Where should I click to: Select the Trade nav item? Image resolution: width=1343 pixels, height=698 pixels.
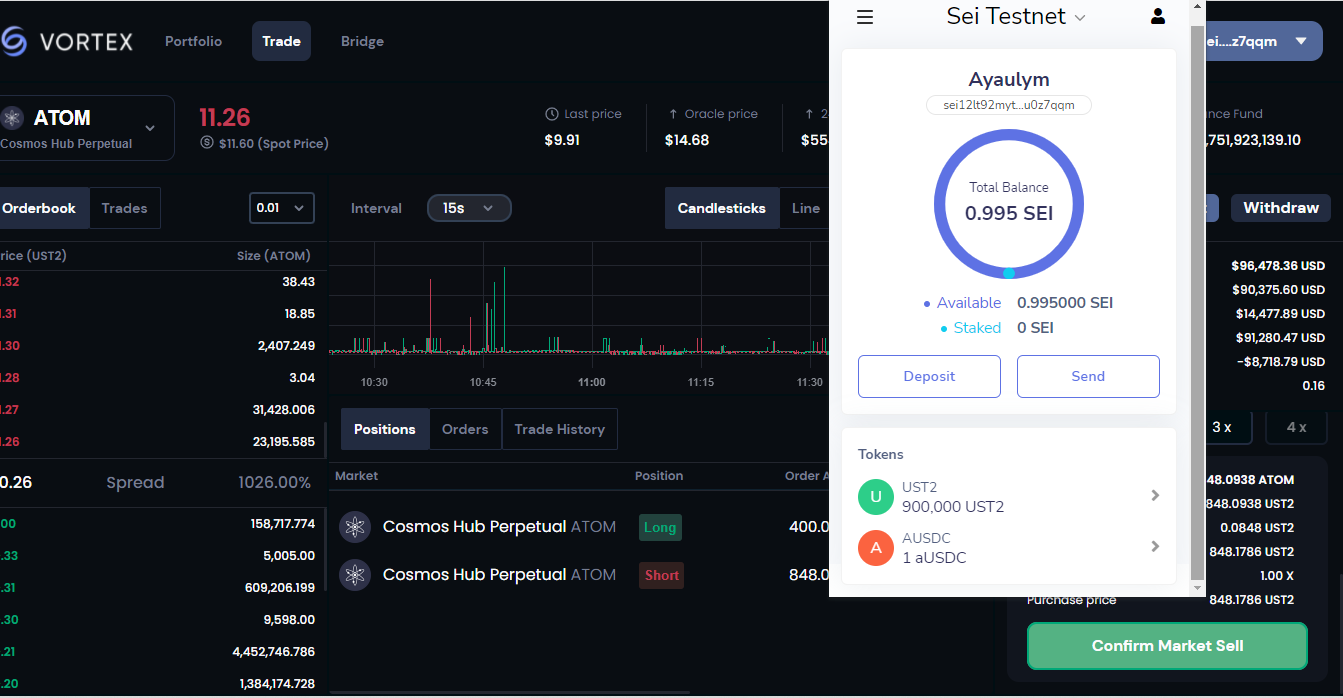coord(281,41)
